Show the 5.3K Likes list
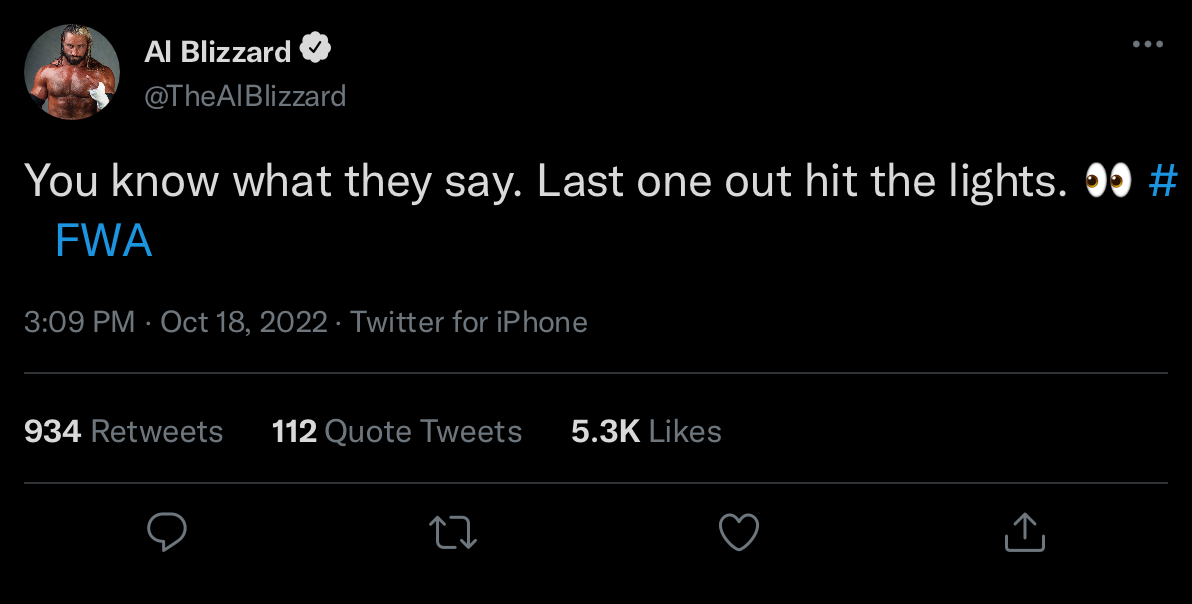 point(646,431)
